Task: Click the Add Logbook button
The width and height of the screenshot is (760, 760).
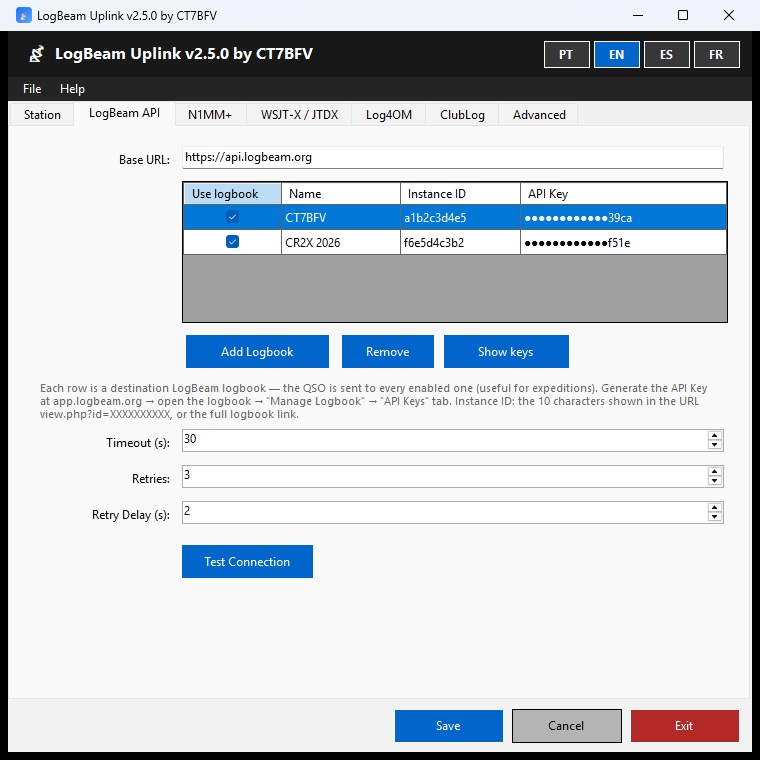Action: pyautogui.click(x=257, y=351)
